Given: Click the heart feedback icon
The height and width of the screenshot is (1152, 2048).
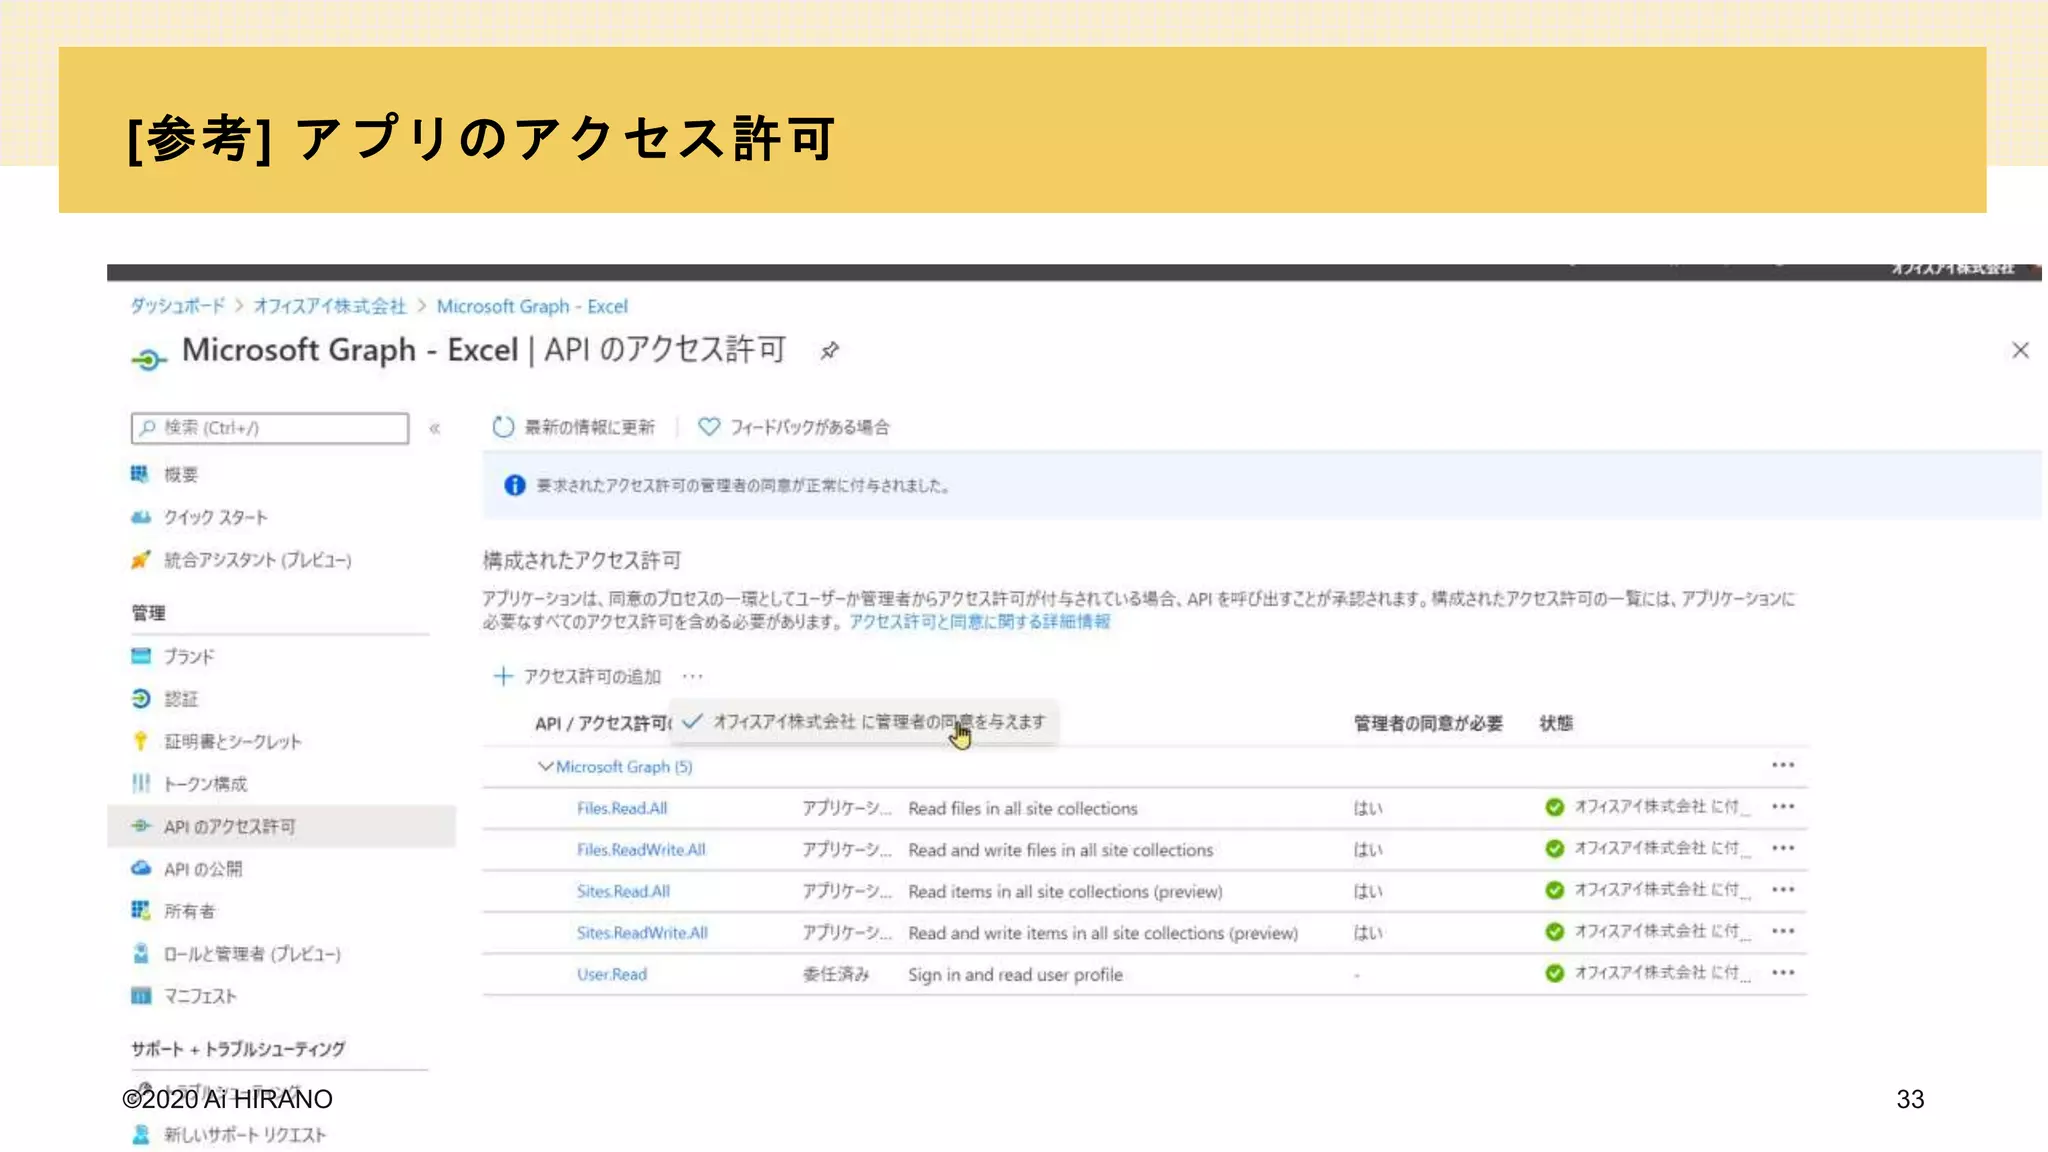Looking at the screenshot, I should [x=708, y=427].
